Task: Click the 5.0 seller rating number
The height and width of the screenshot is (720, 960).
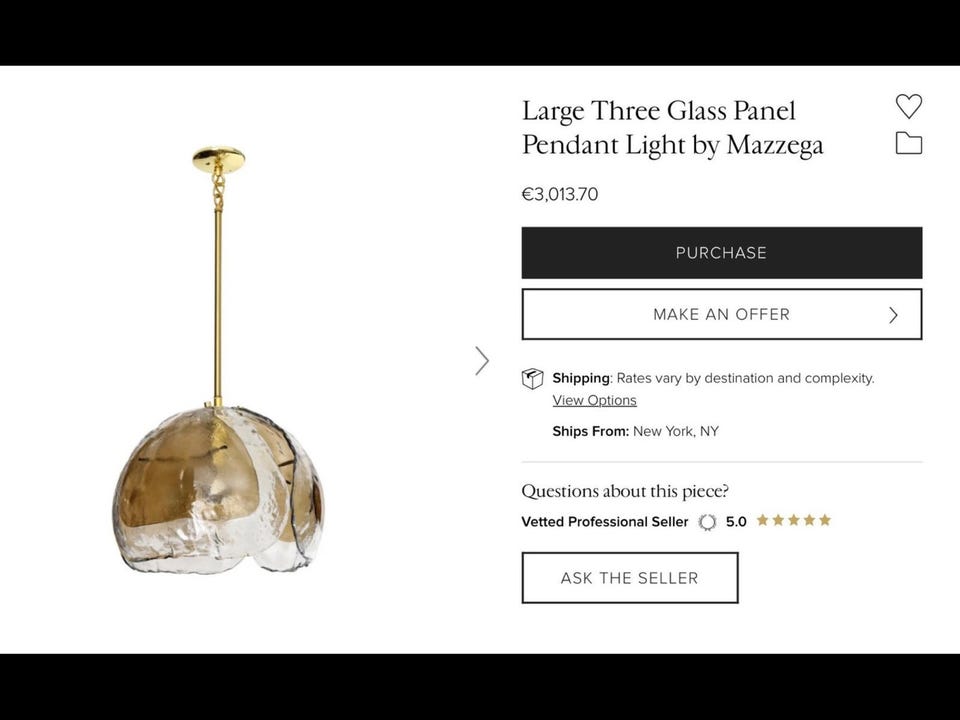Action: (x=736, y=522)
